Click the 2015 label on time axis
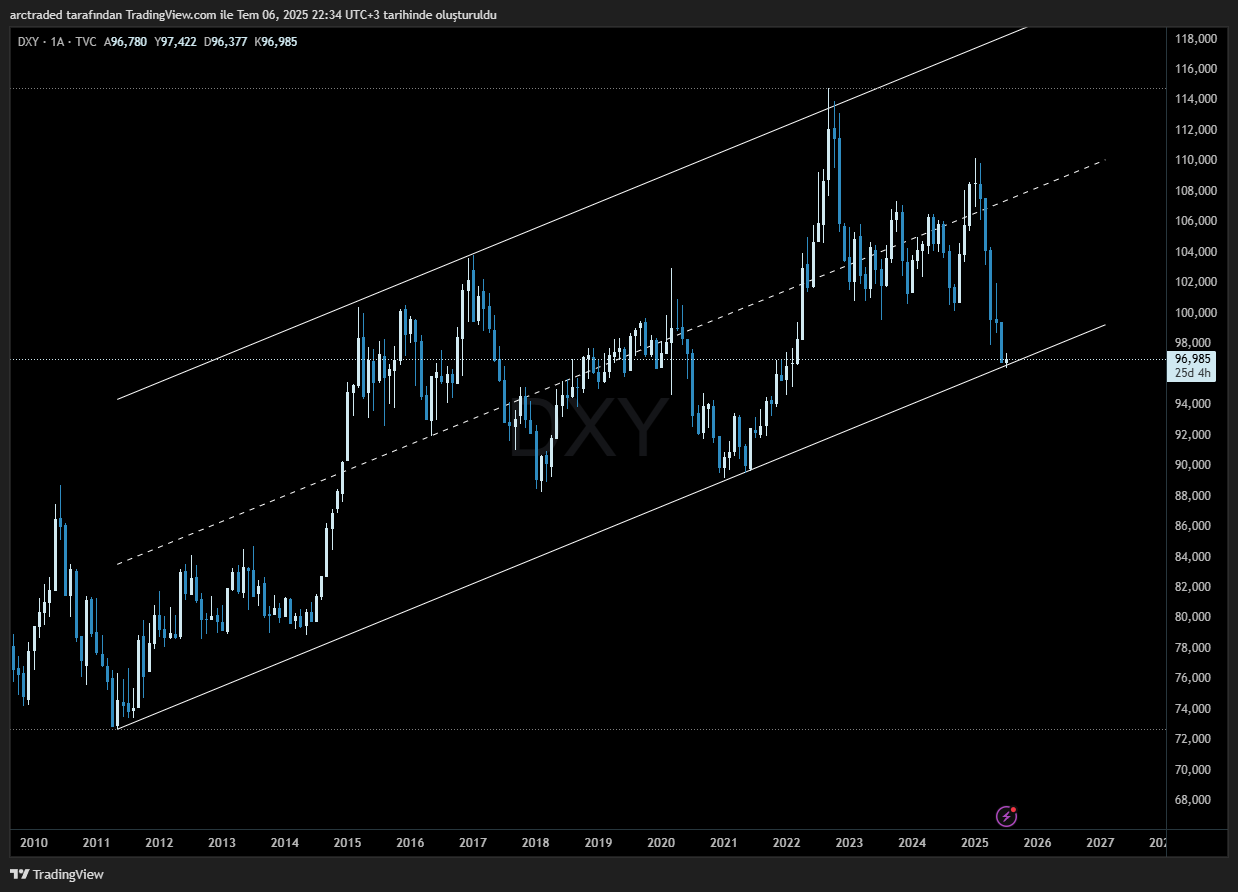The width and height of the screenshot is (1238, 892). 347,843
